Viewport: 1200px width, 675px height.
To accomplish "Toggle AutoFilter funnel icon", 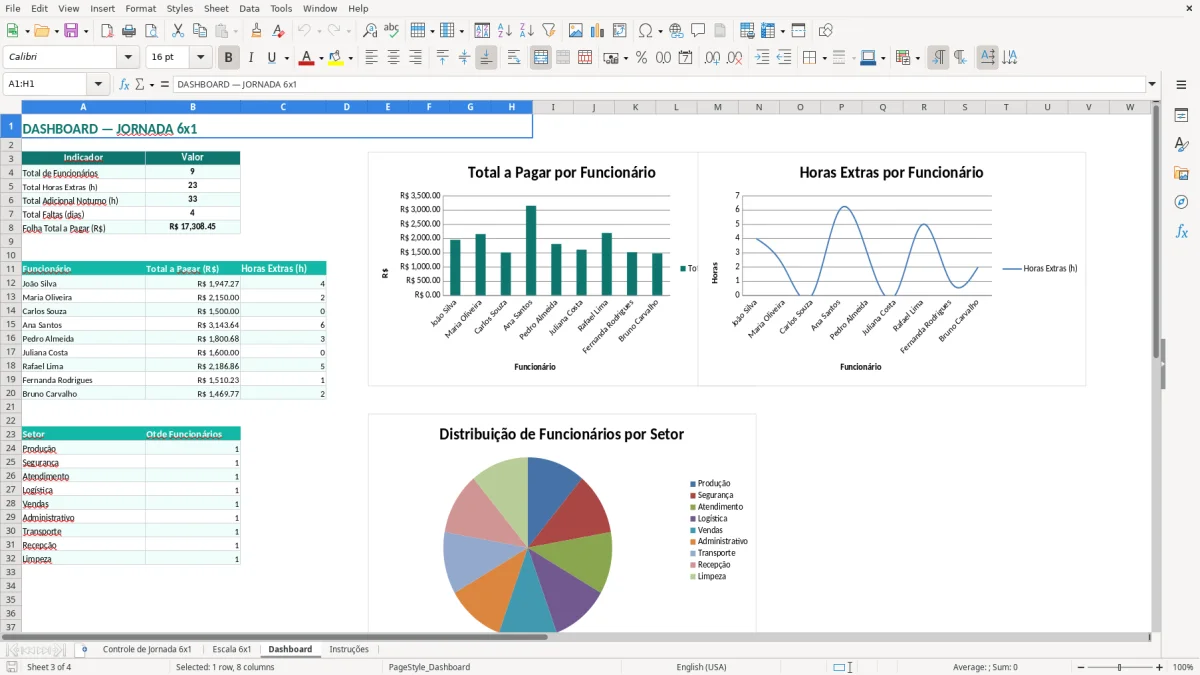I will coord(548,31).
